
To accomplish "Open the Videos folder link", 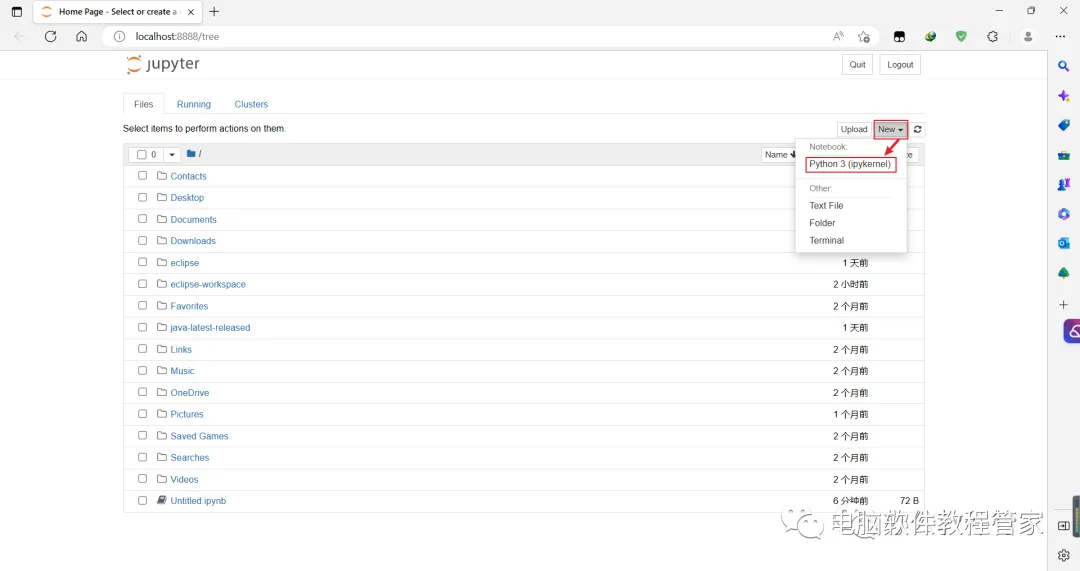I will coord(184,479).
